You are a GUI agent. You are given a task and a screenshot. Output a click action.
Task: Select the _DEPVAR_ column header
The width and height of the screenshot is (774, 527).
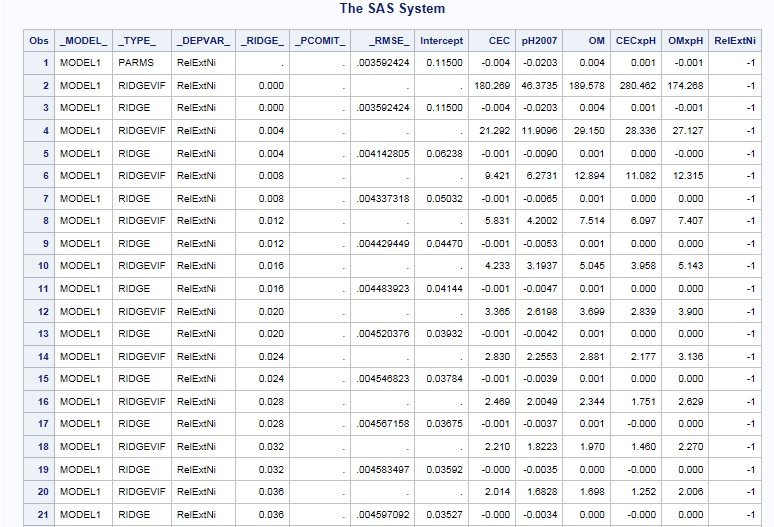204,41
